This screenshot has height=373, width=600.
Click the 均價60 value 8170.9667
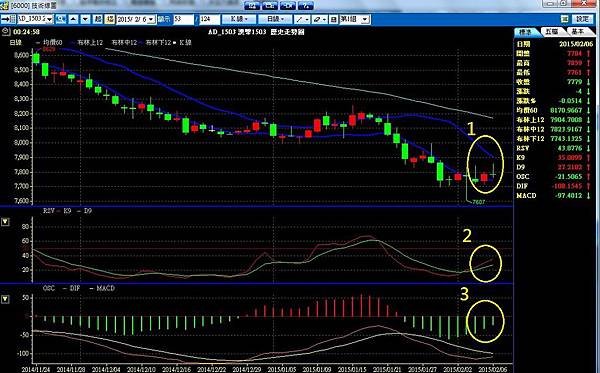point(566,110)
